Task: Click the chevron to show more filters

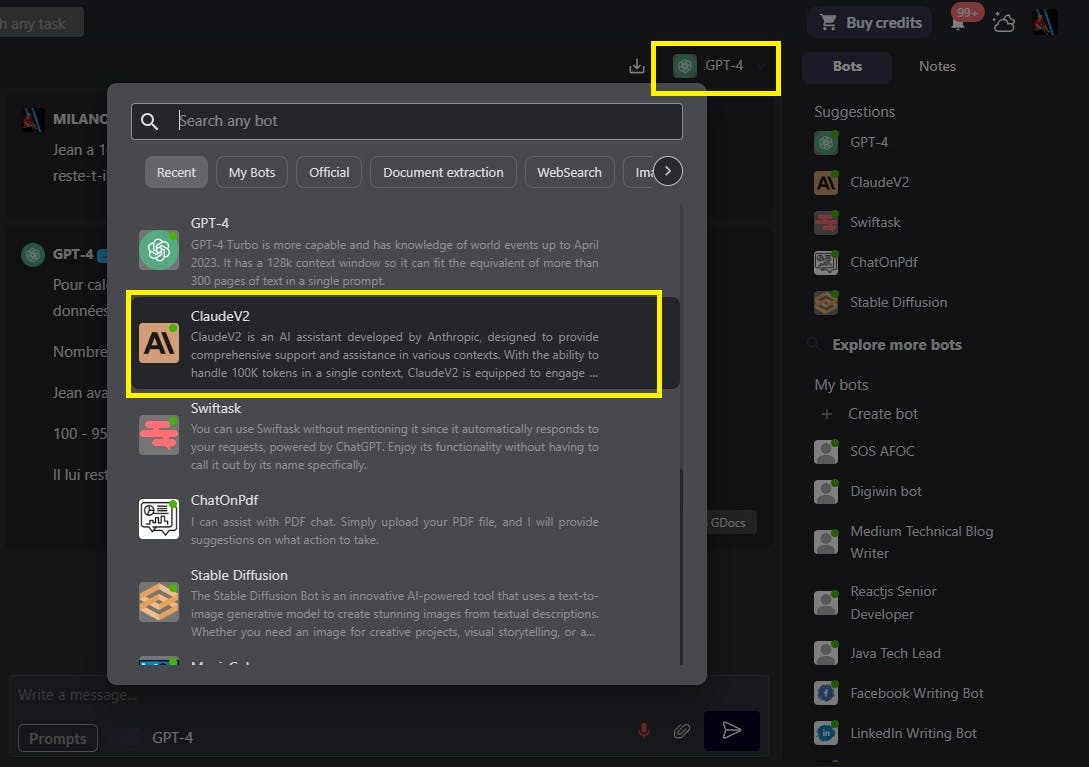Action: [668, 171]
